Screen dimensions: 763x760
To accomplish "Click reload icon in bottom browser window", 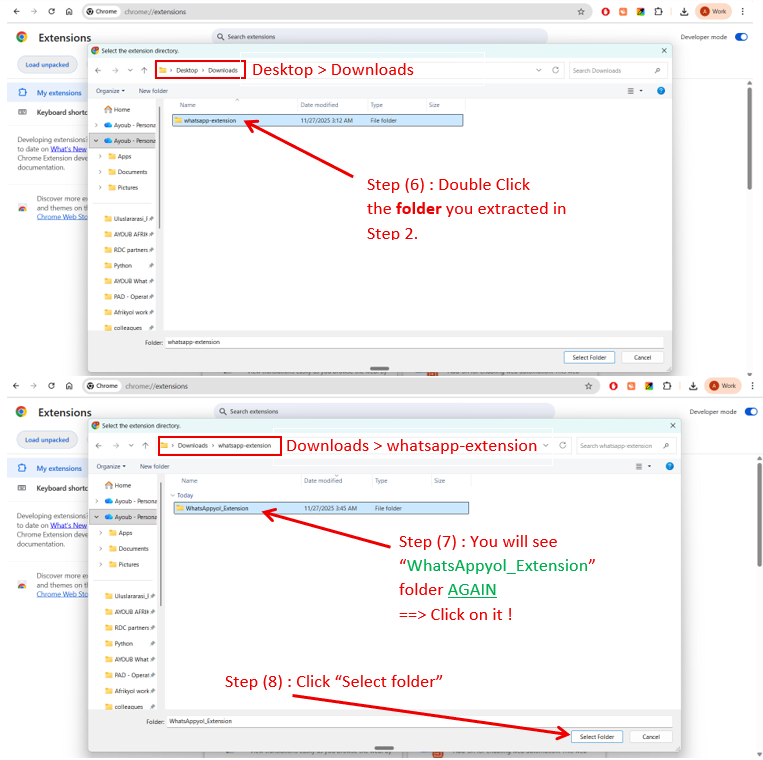I will point(51,385).
